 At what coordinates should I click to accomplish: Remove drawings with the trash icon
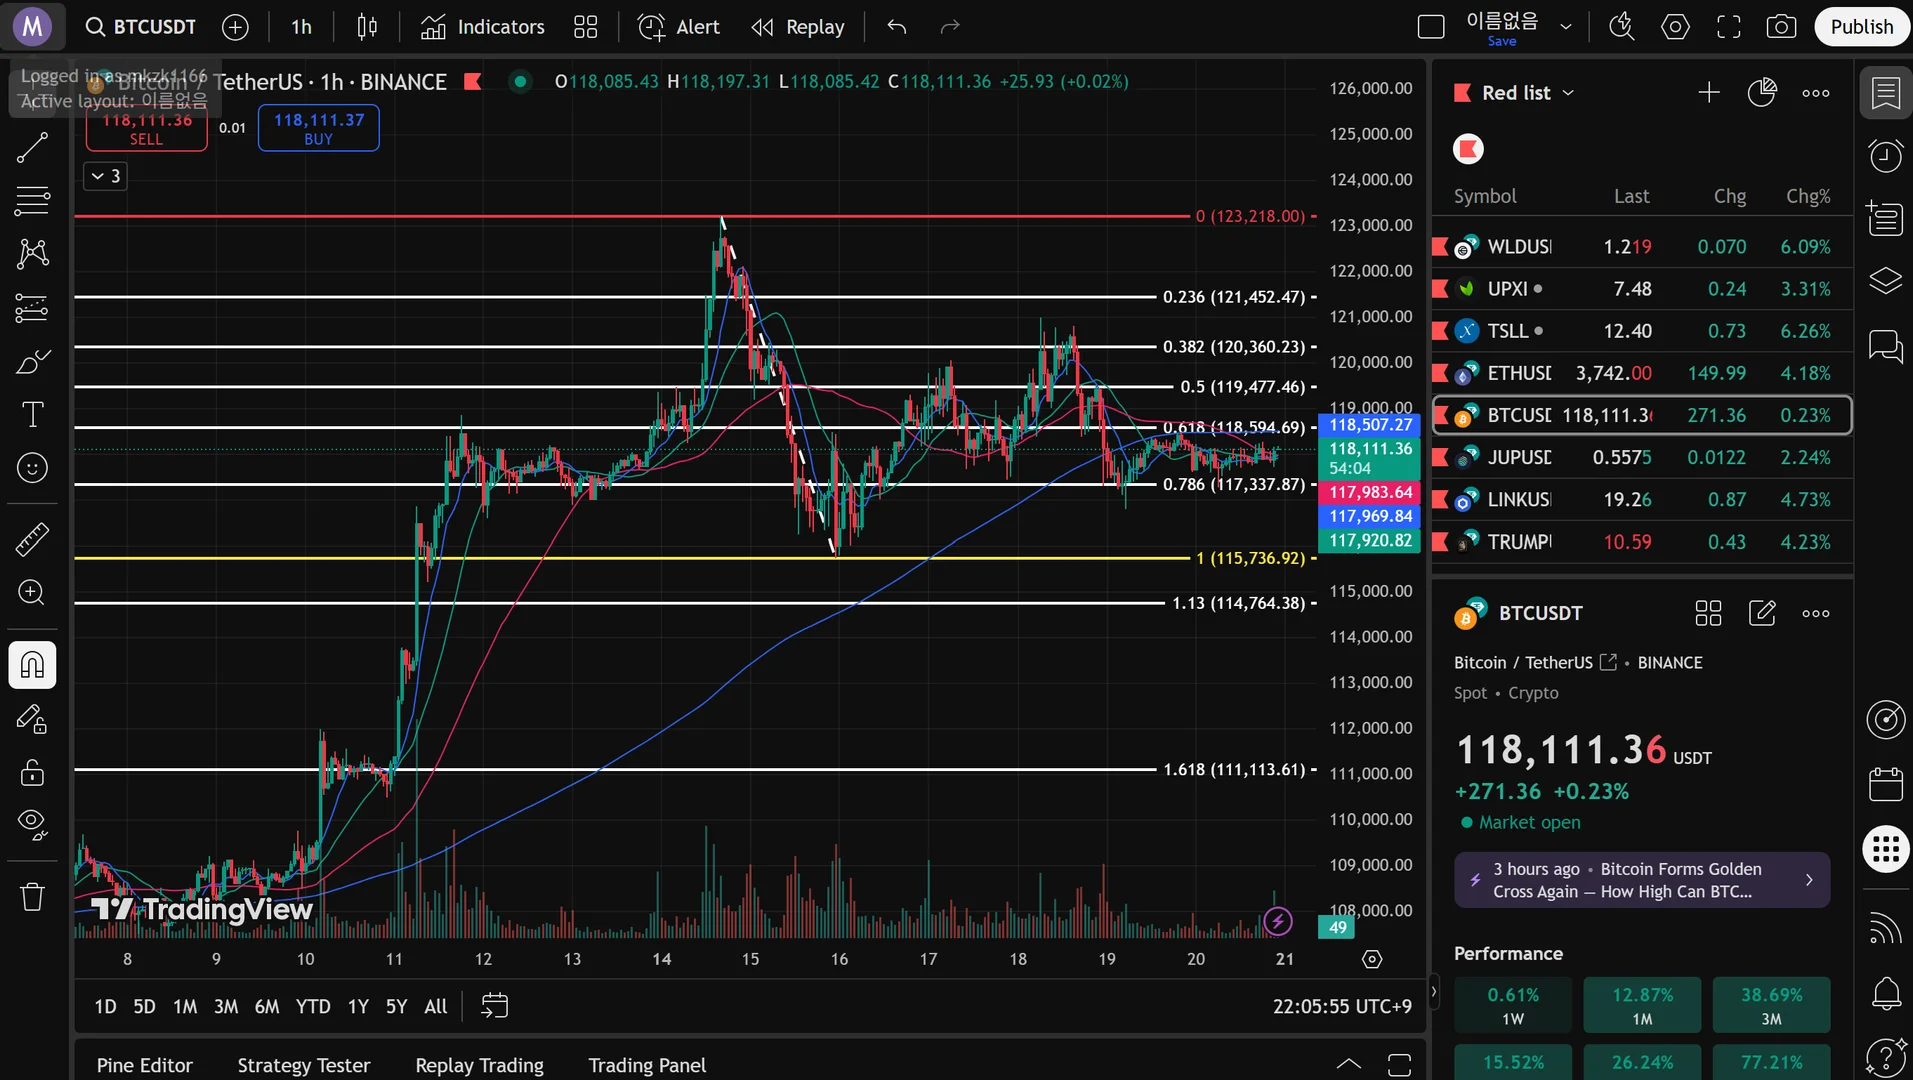[x=32, y=896]
